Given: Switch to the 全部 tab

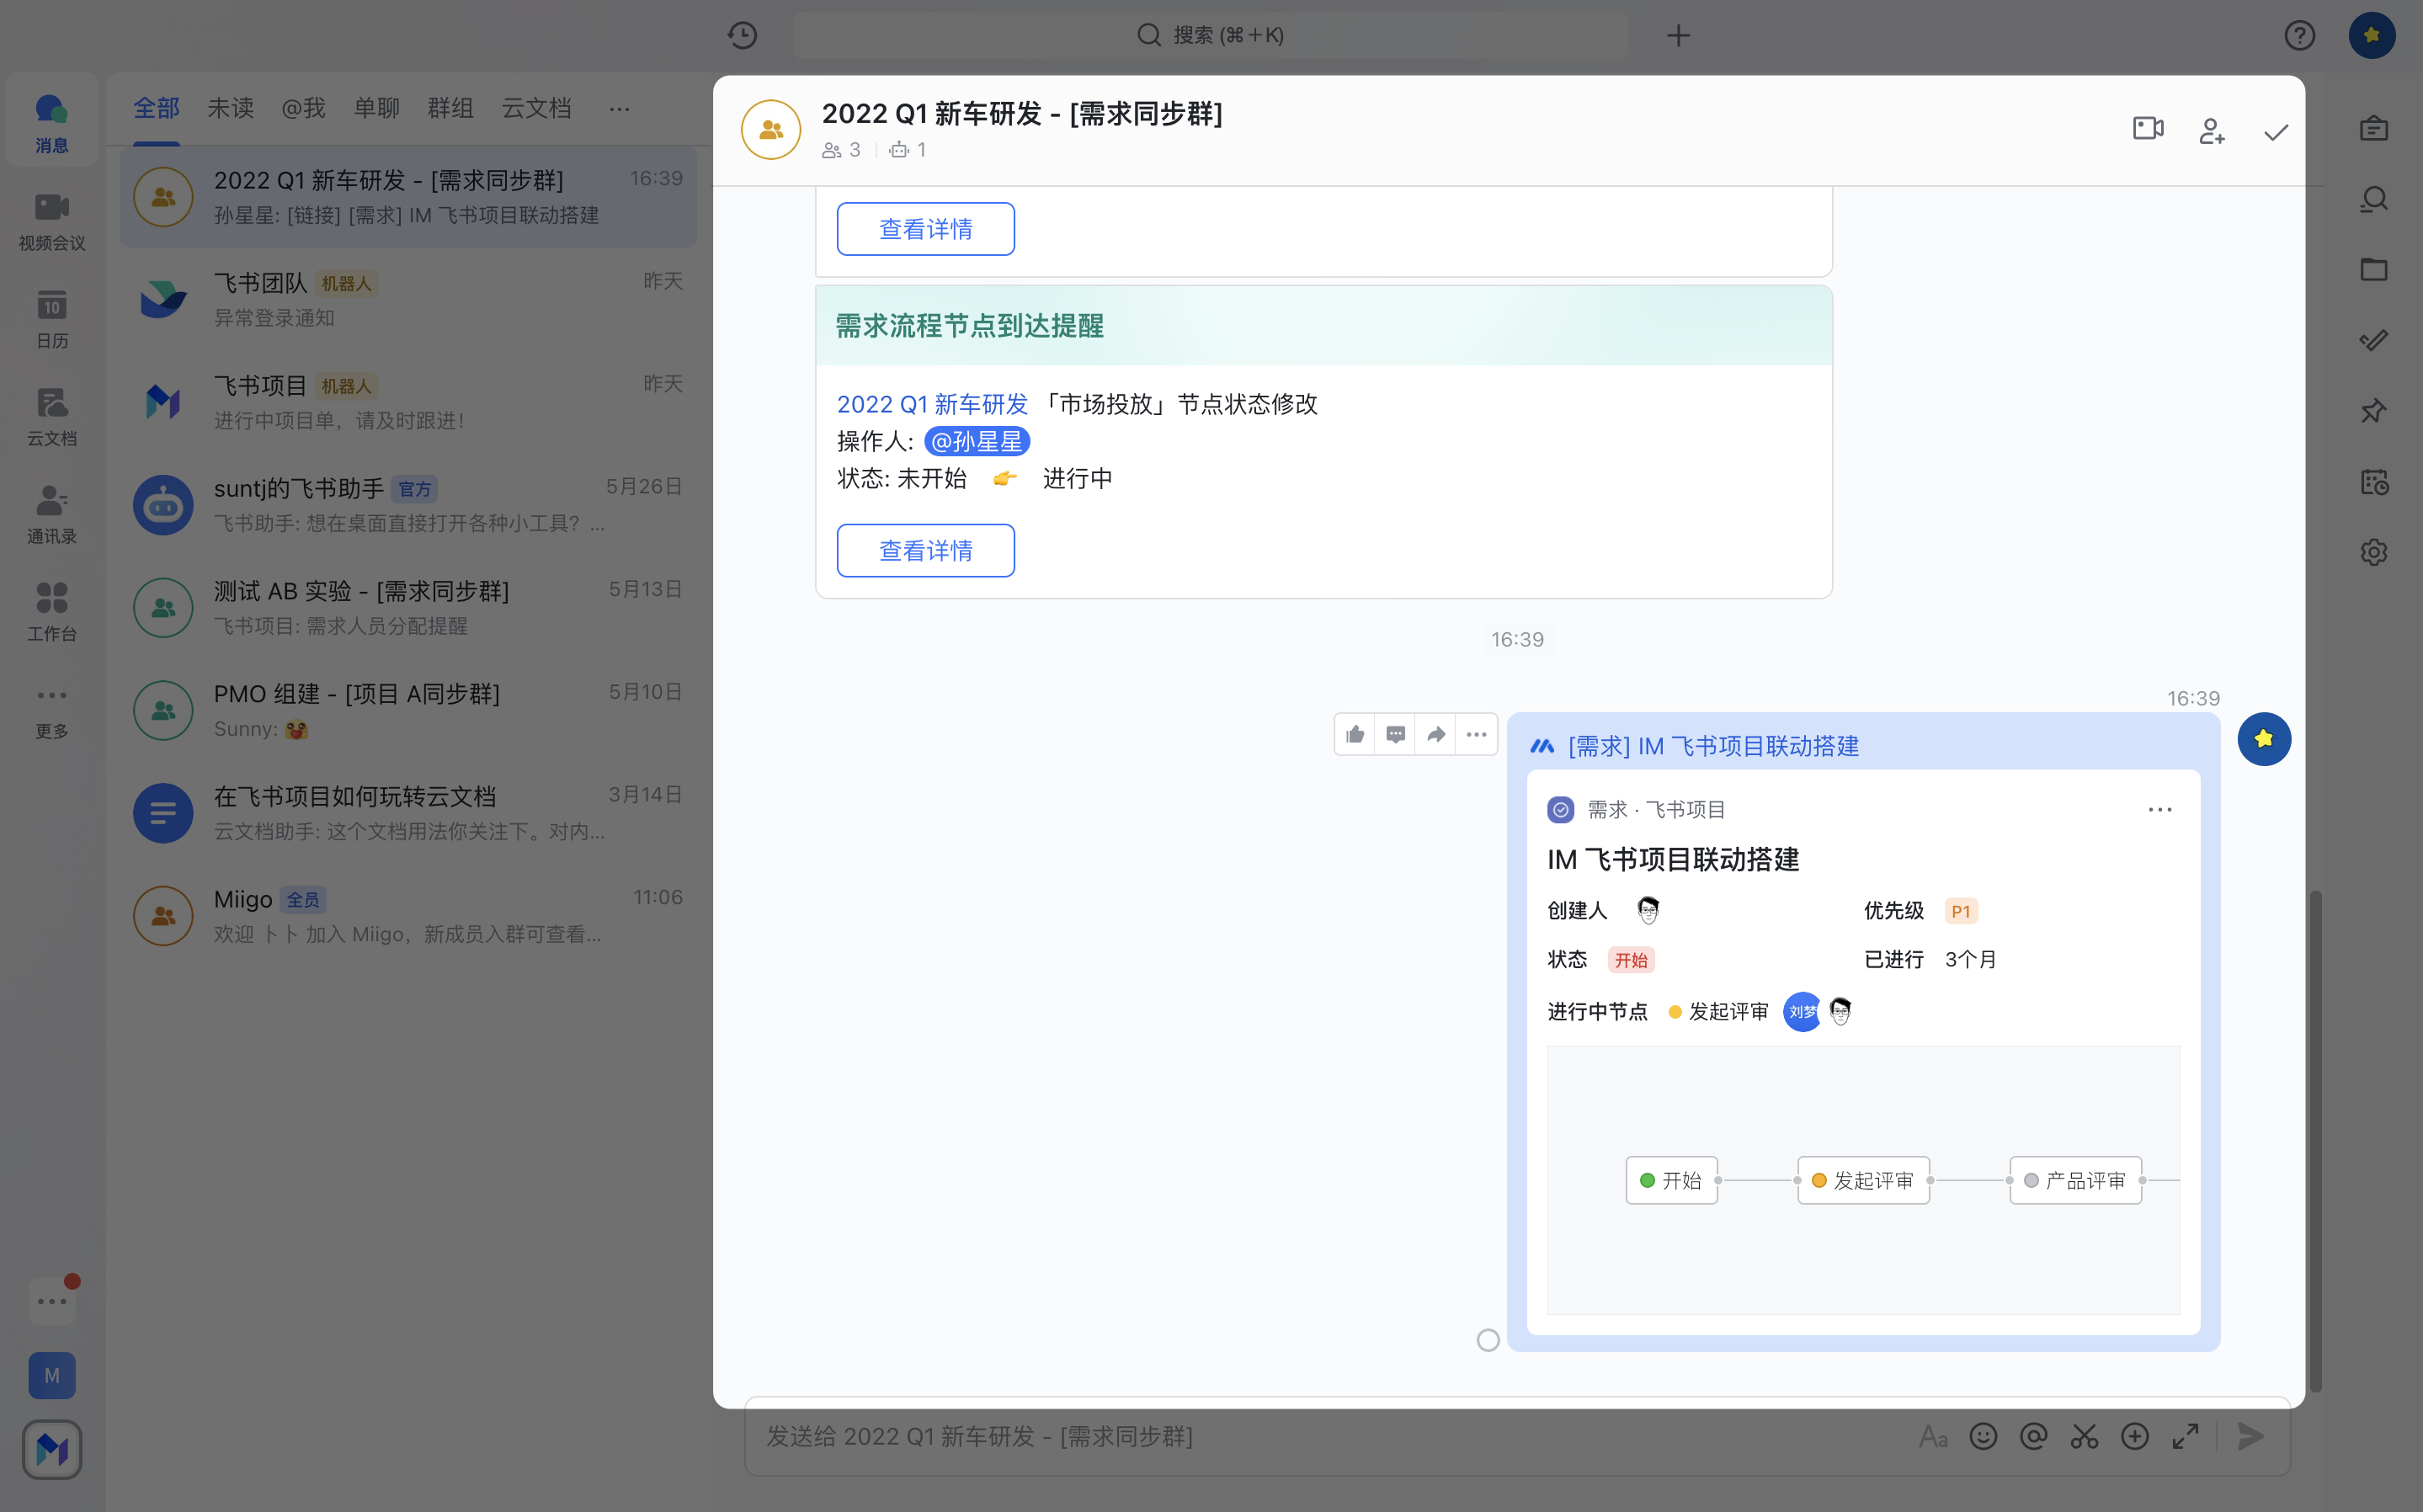Looking at the screenshot, I should (x=156, y=108).
